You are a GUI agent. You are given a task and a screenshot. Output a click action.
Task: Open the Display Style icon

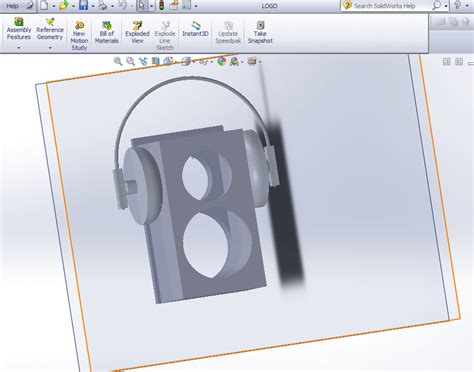tap(186, 61)
